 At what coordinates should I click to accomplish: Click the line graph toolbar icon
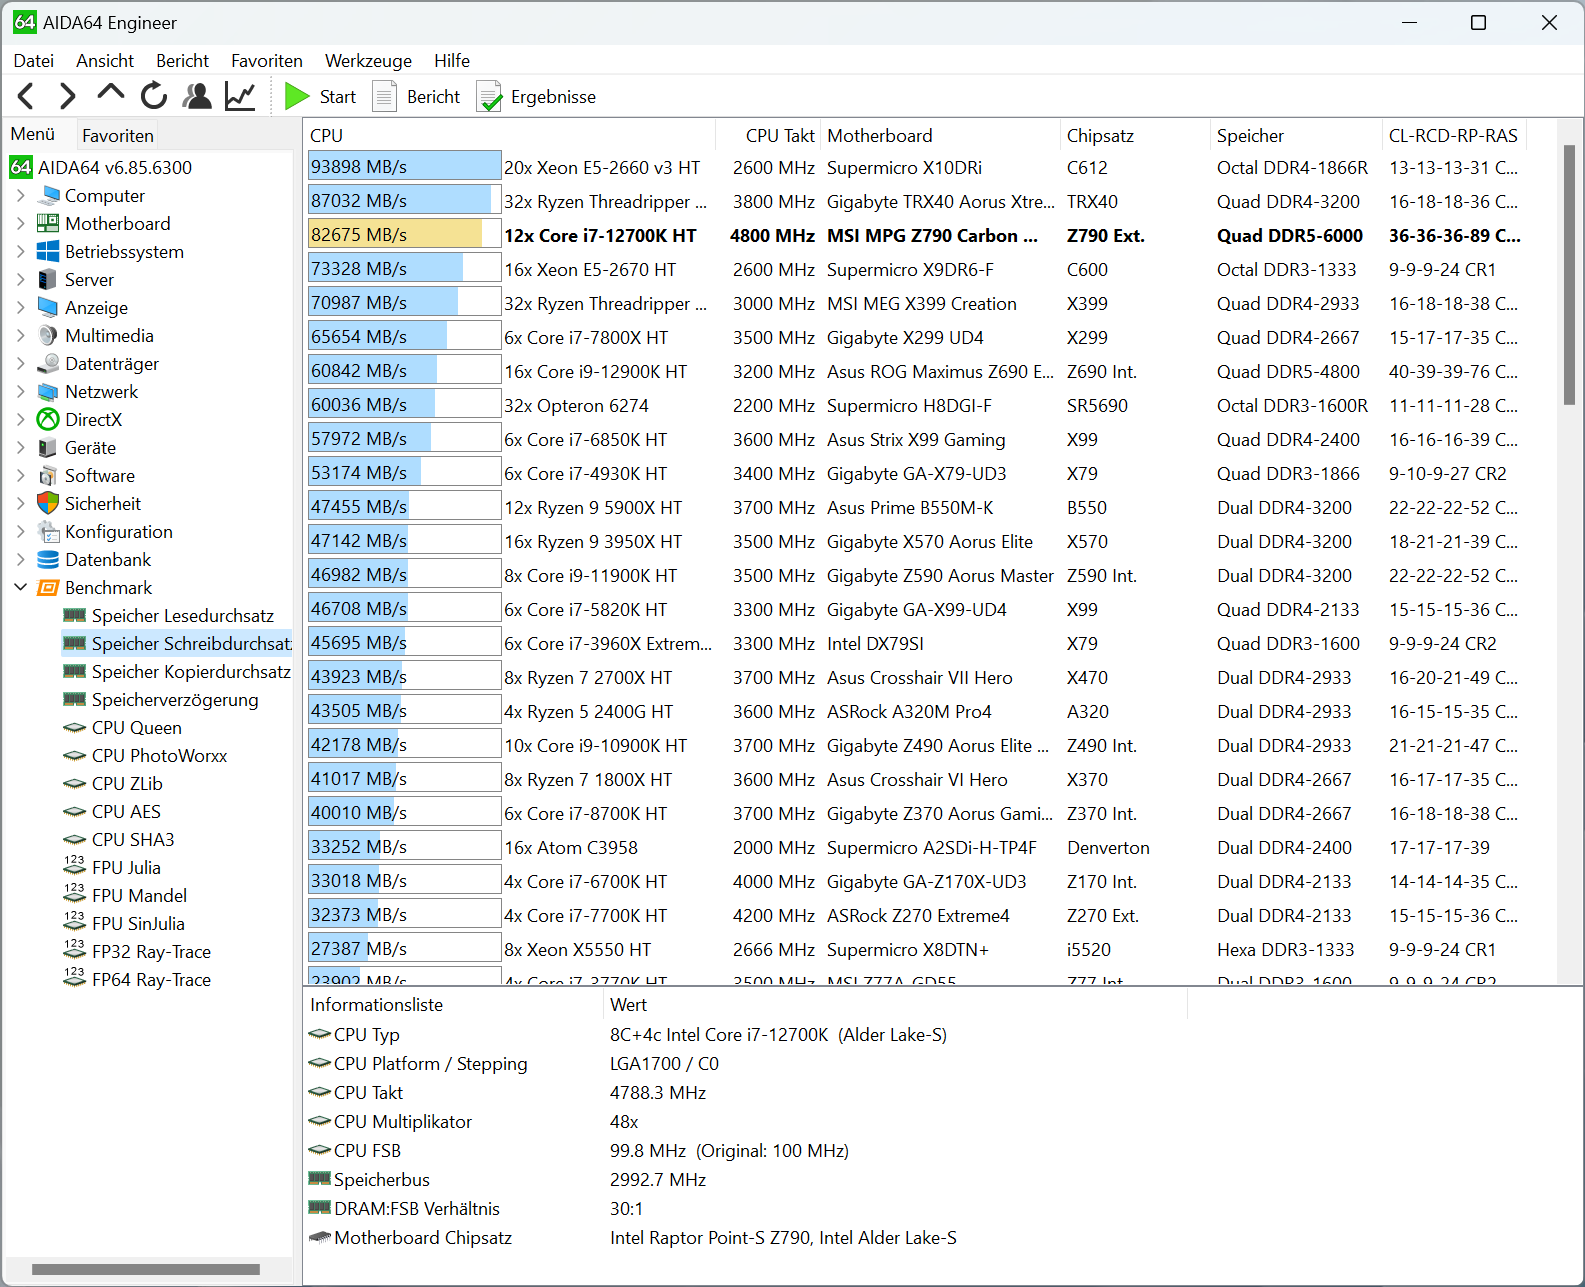(240, 96)
